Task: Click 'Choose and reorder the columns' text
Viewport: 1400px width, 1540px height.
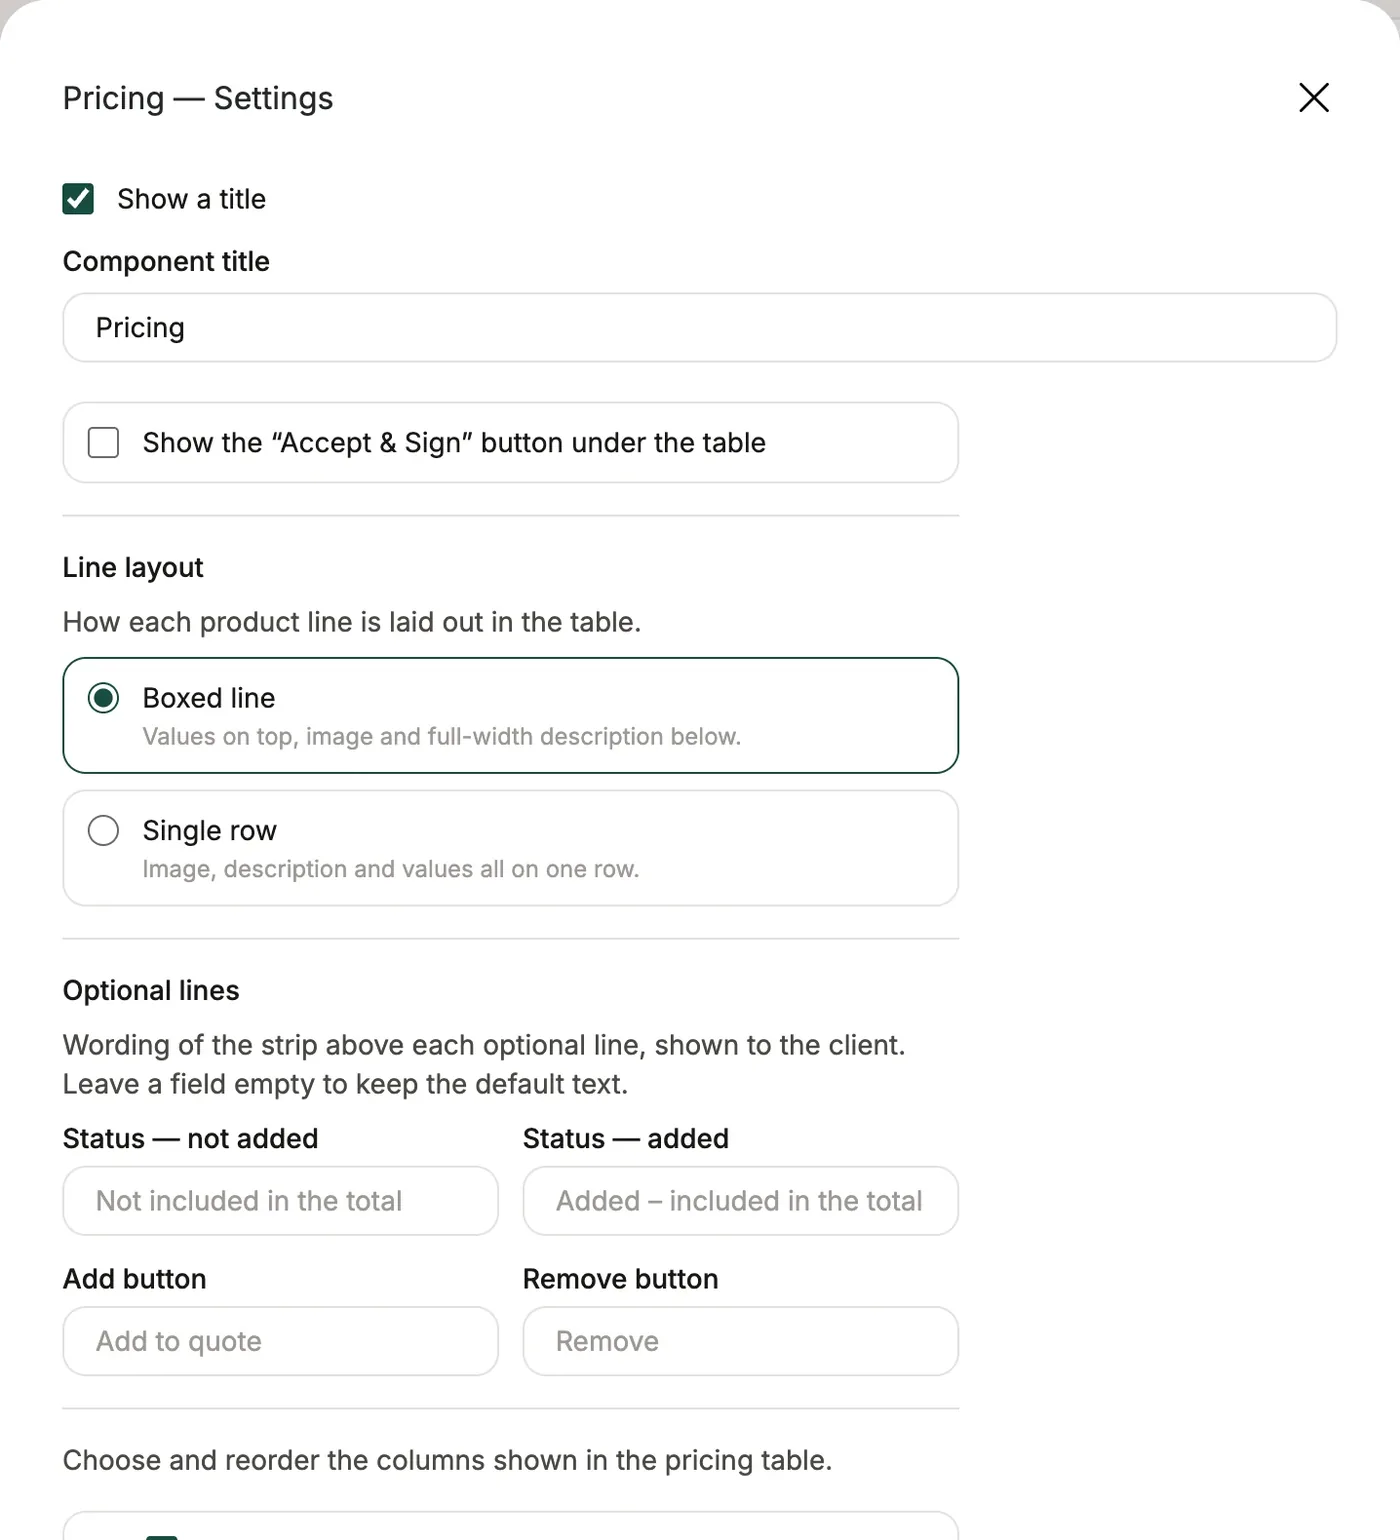Action: [447, 1460]
